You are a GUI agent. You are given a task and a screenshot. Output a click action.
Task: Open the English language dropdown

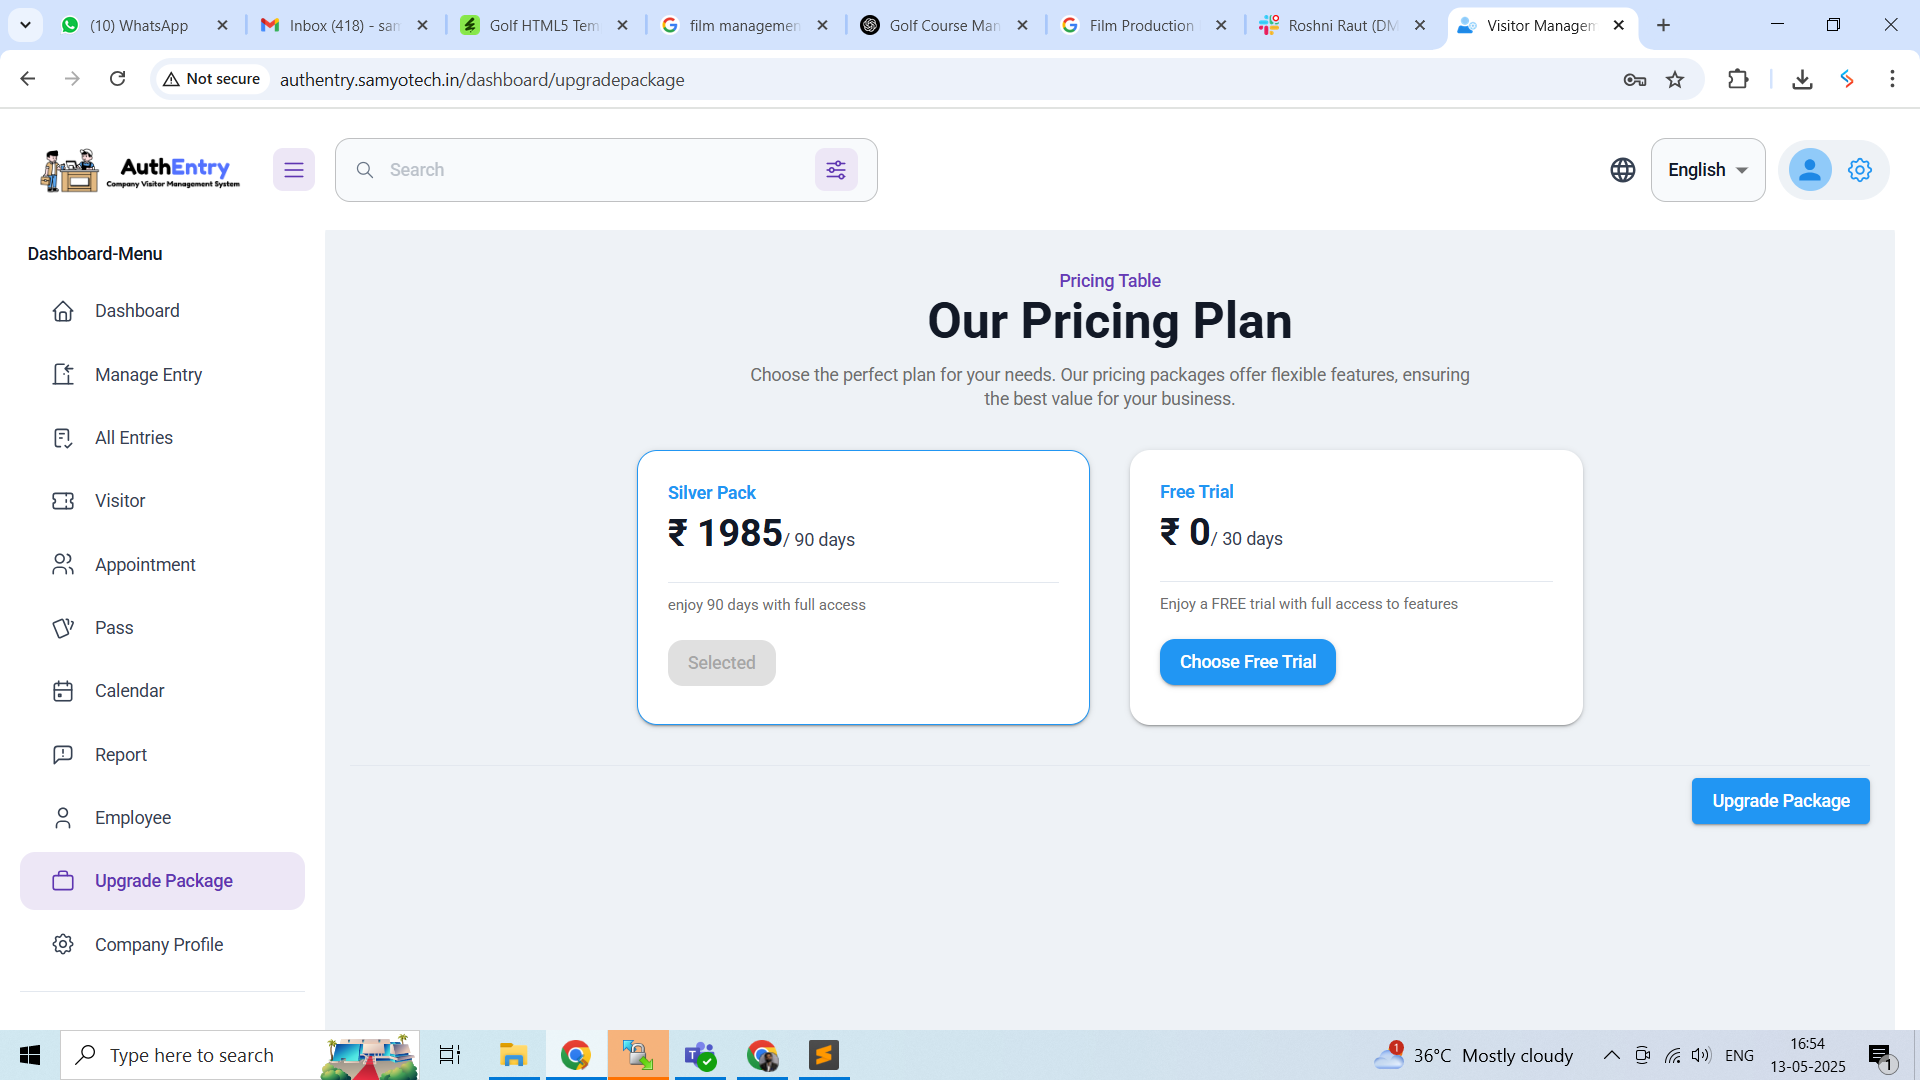(x=1707, y=170)
